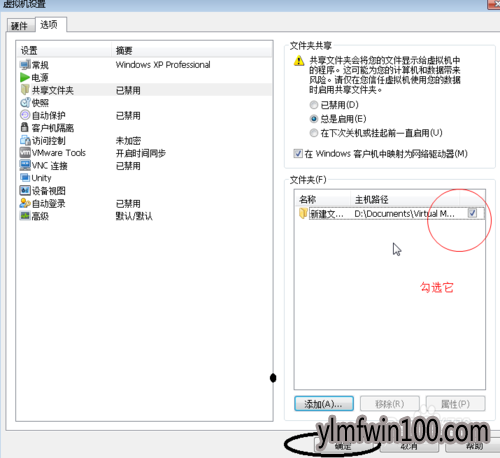Click the 常规 (General) monitor icon
This screenshot has width=500, height=458.
point(25,64)
